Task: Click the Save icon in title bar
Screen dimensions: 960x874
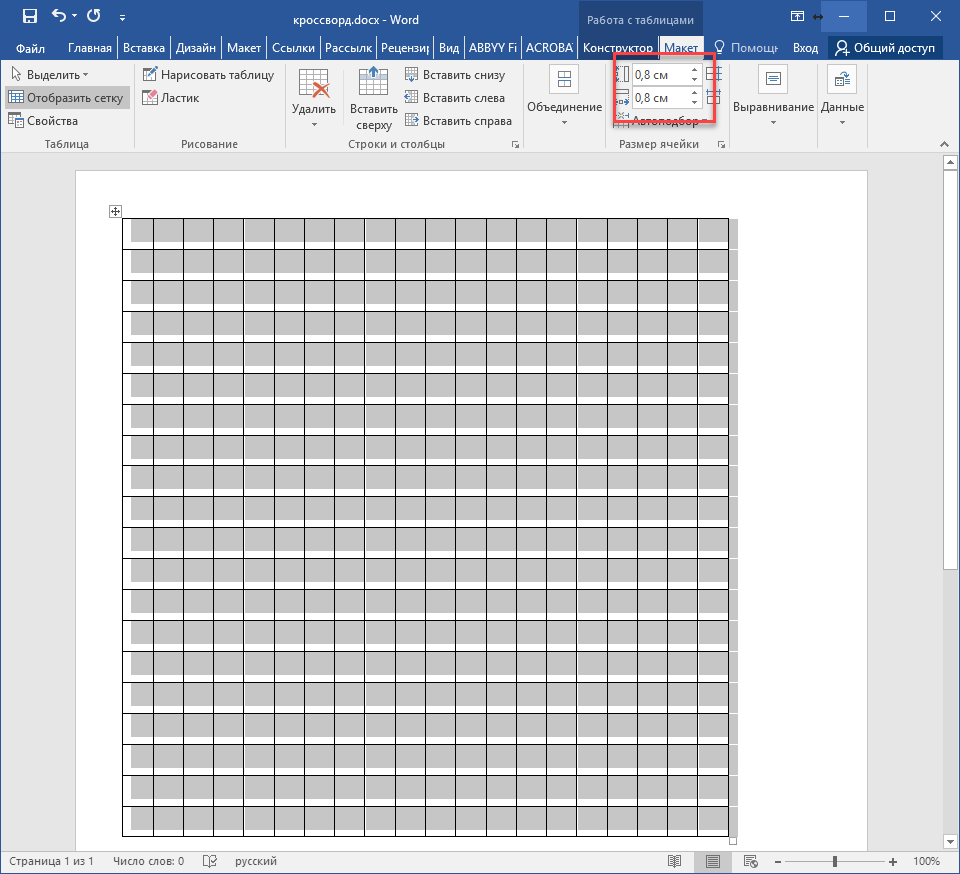Action: 30,16
